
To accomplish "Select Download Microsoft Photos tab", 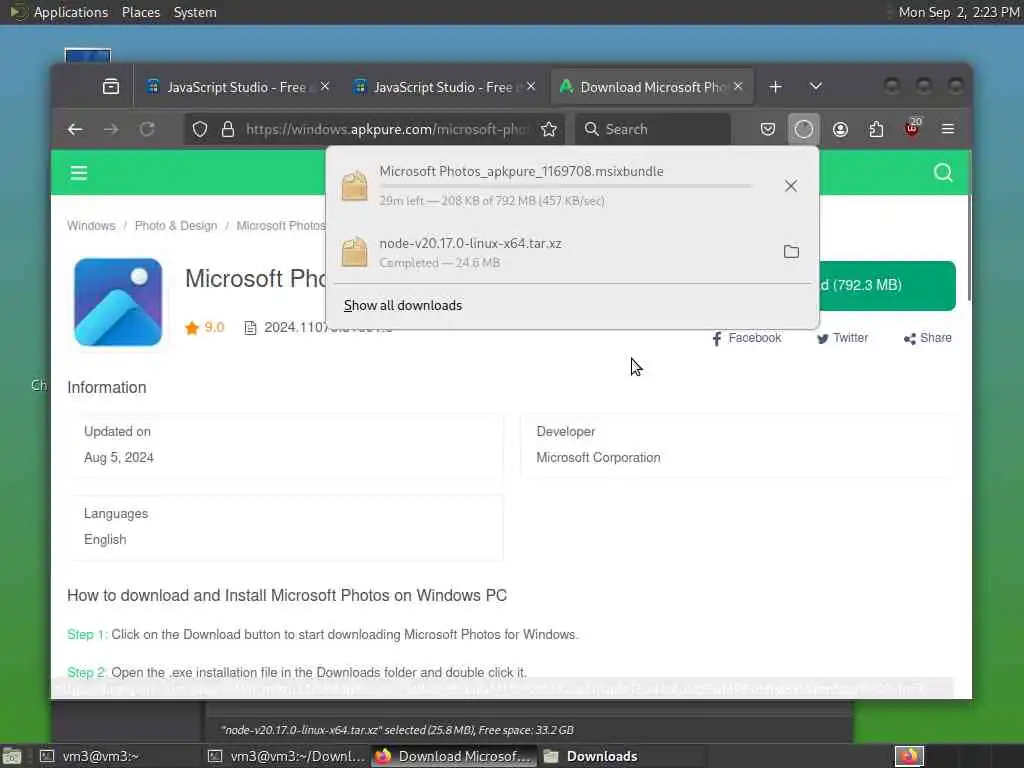I will (653, 87).
